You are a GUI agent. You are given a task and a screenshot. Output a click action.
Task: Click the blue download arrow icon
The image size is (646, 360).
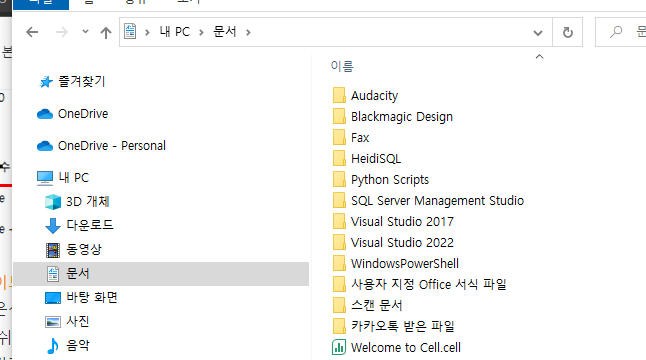(x=53, y=226)
